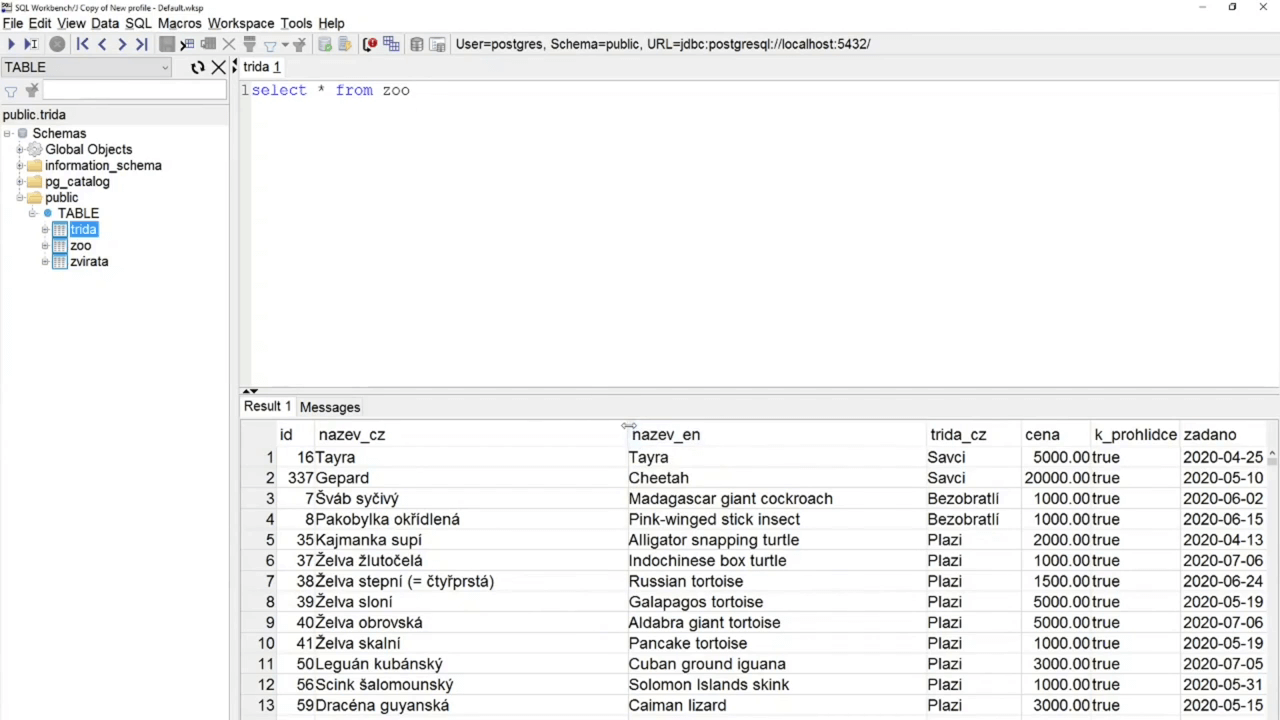
Task: Open the database explorer from toolbar
Action: pos(417,44)
